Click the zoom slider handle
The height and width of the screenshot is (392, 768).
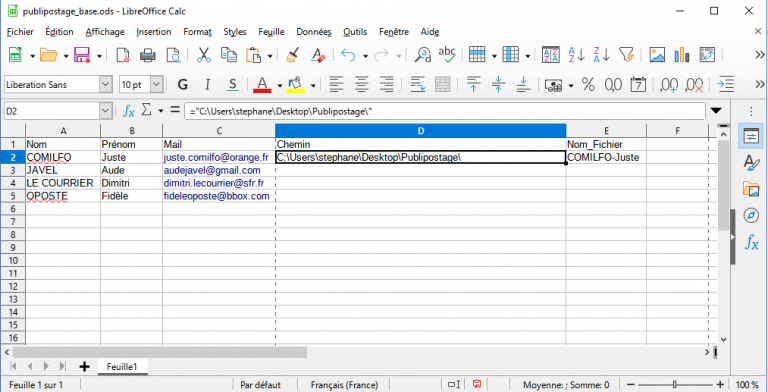click(x=675, y=385)
